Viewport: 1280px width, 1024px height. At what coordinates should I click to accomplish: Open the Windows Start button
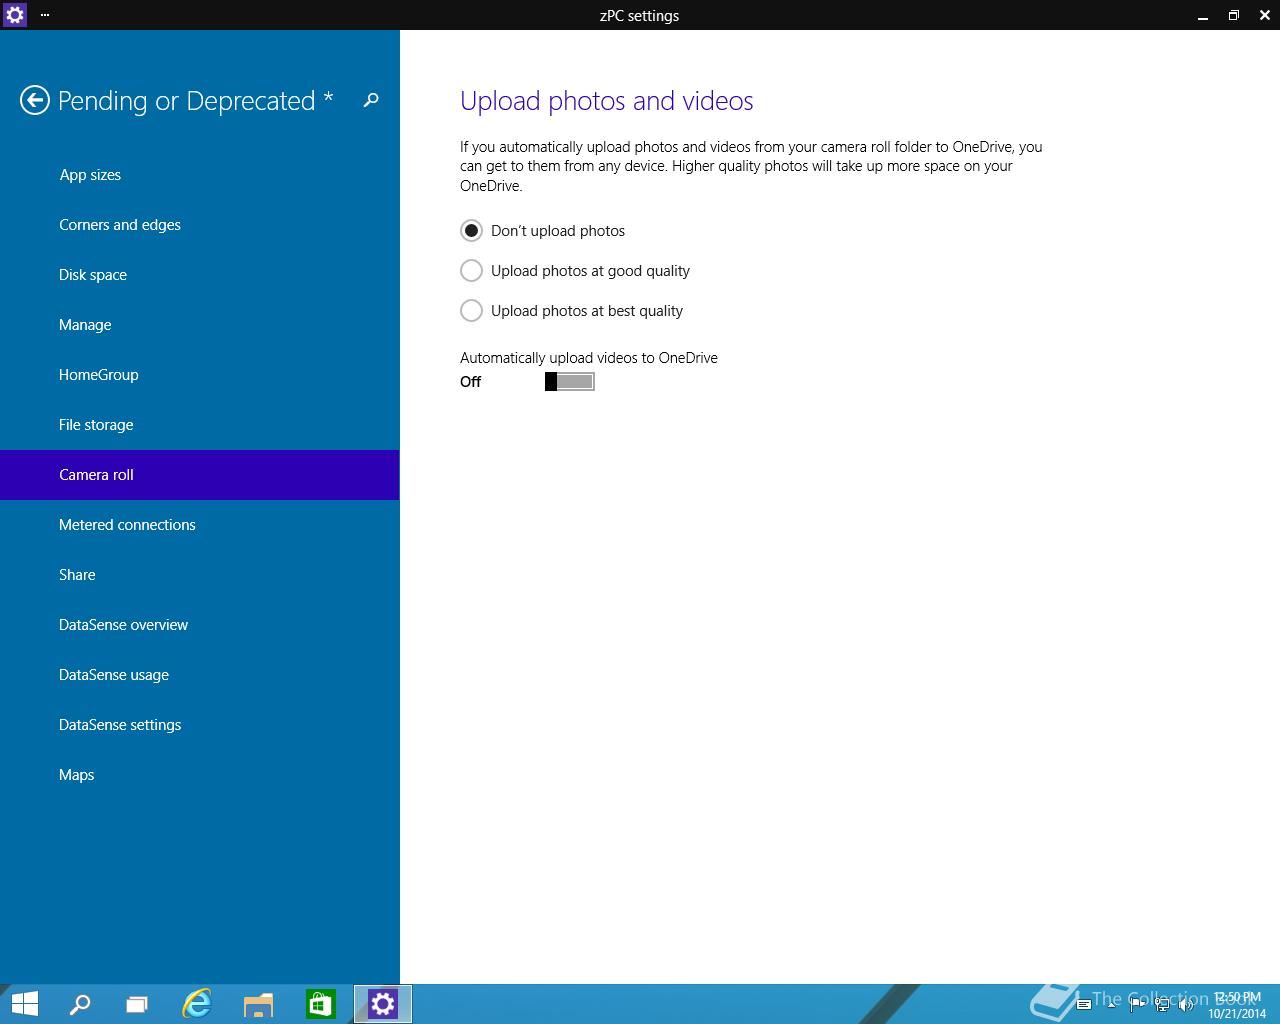tap(24, 1004)
